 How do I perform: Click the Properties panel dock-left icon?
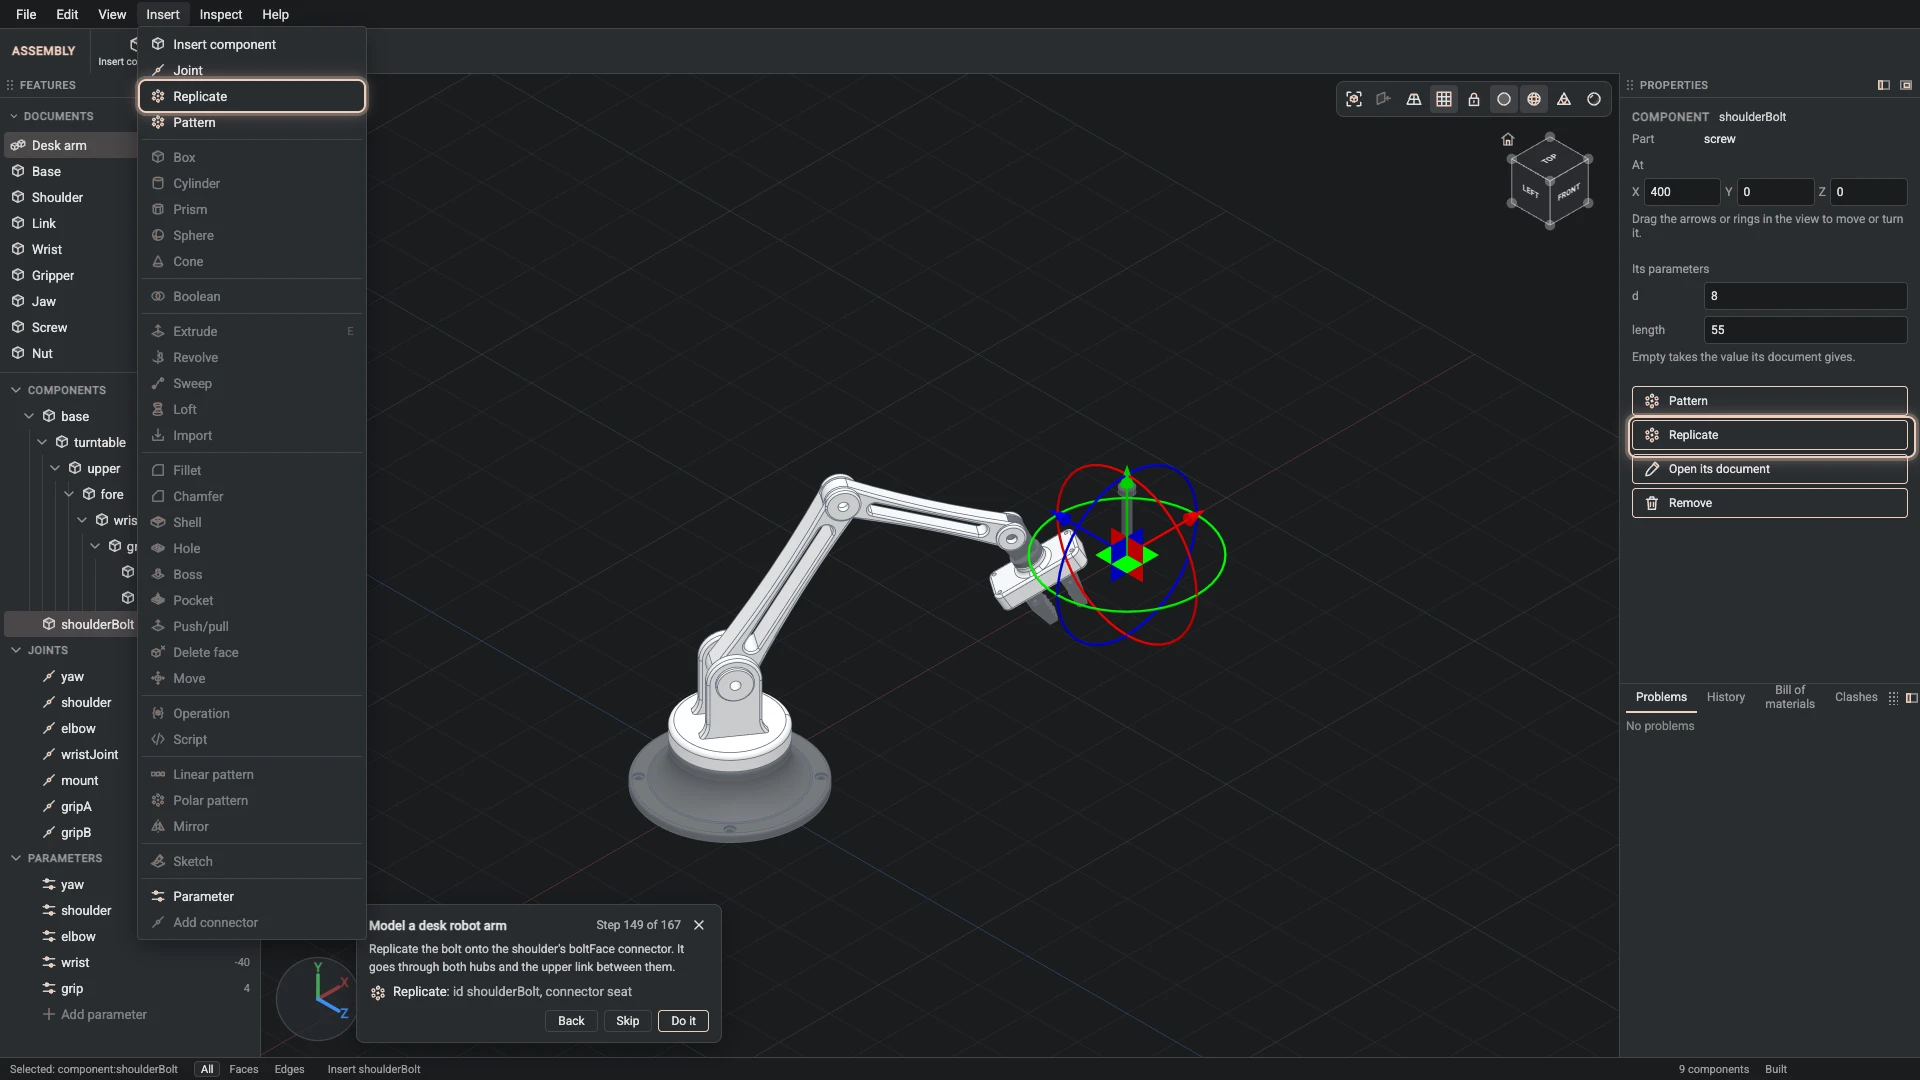point(1884,85)
